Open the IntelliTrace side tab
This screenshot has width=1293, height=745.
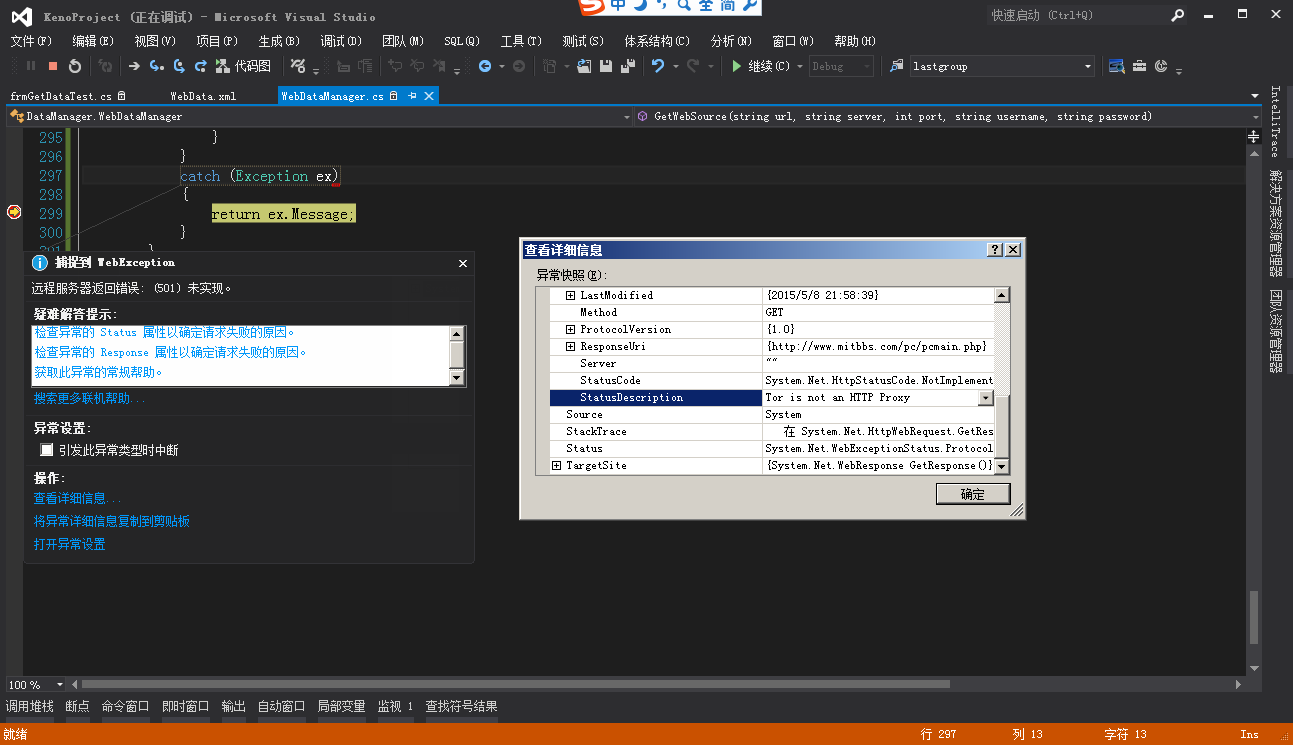click(x=1275, y=121)
